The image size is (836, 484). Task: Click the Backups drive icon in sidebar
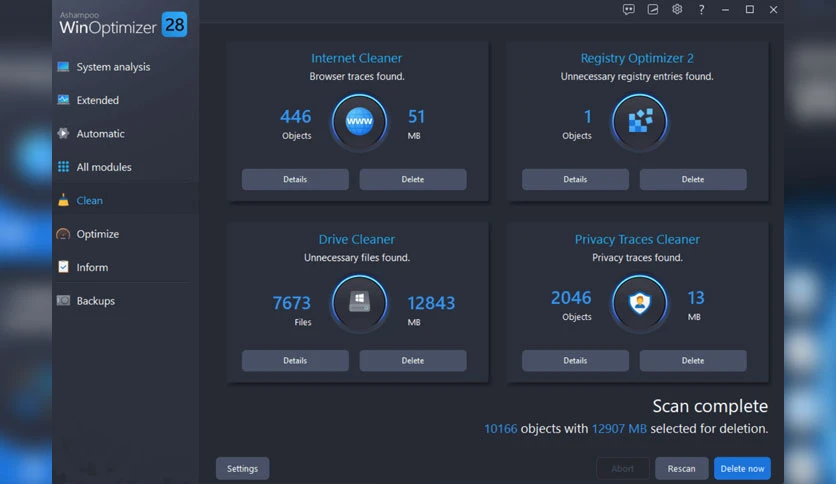tap(63, 301)
